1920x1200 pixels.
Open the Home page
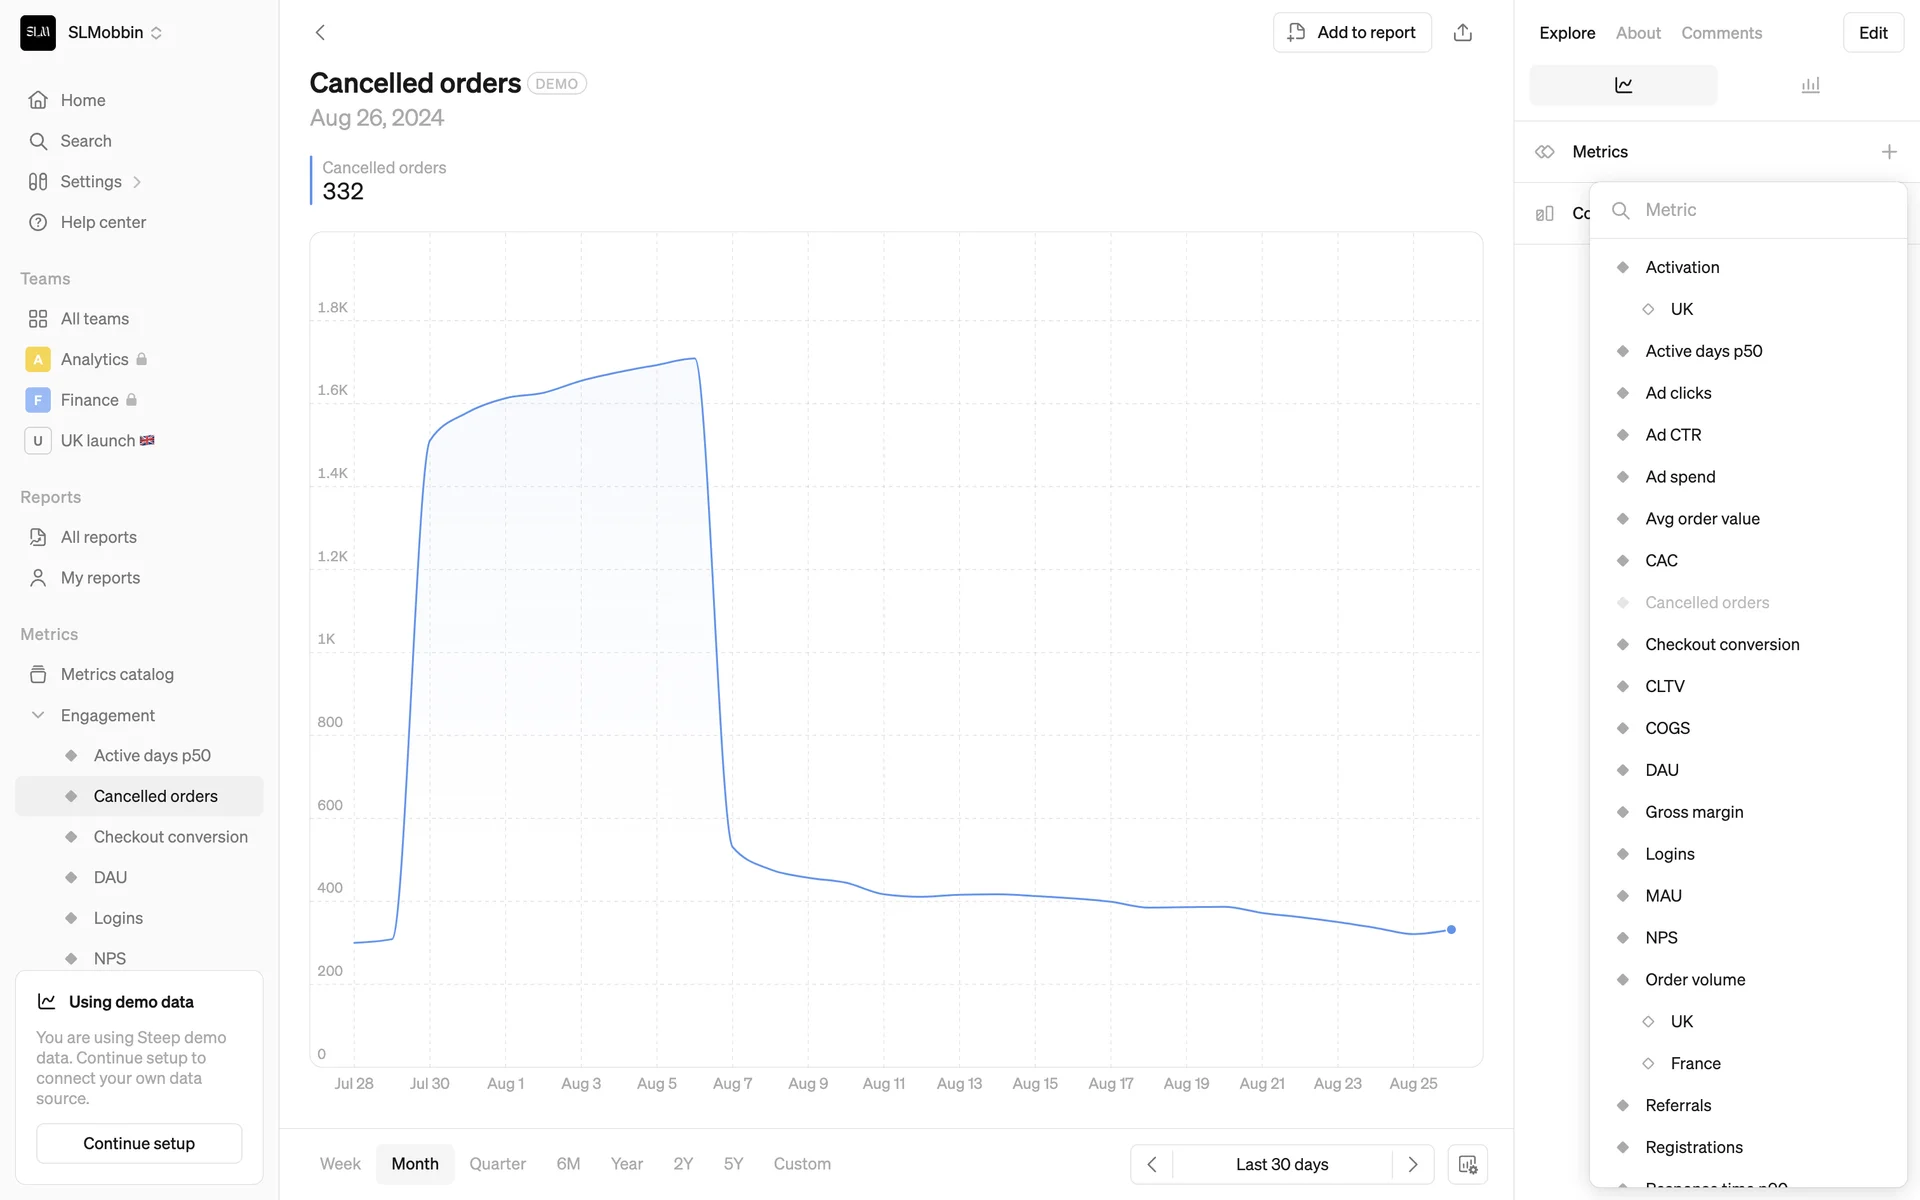click(82, 100)
